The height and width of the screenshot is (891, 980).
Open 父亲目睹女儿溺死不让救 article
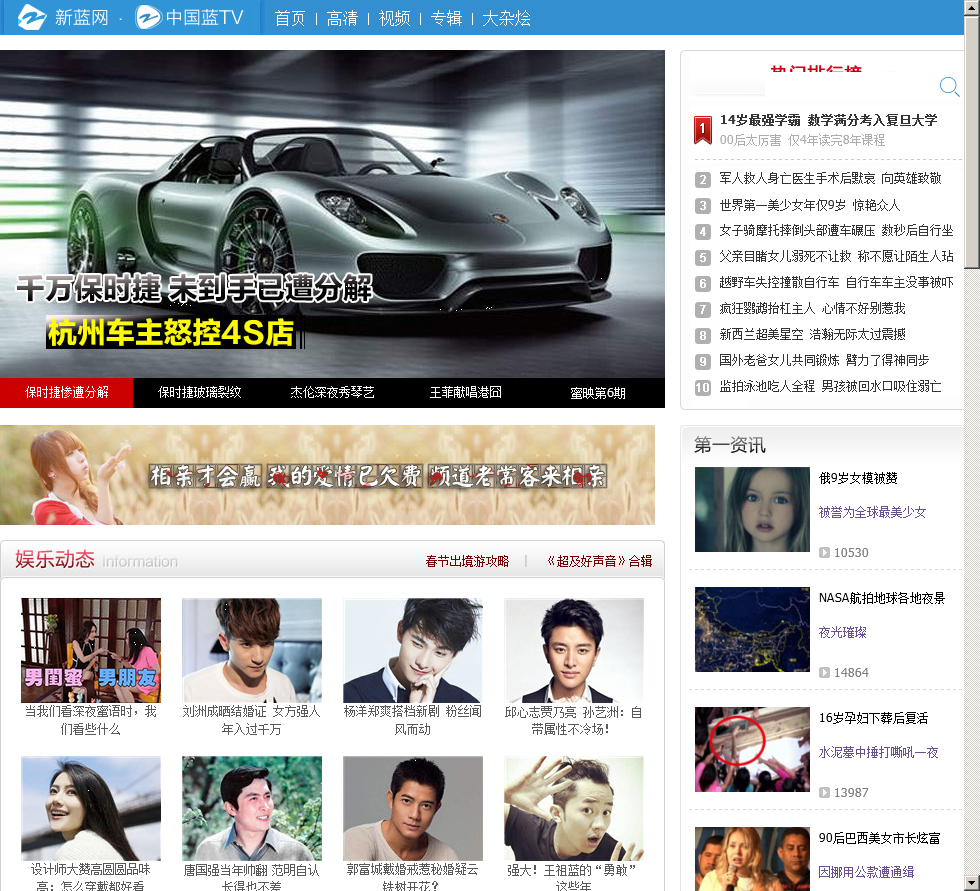(x=836, y=257)
